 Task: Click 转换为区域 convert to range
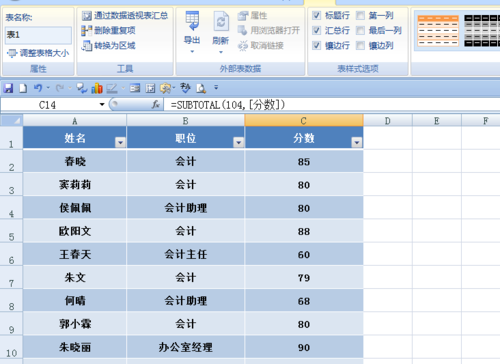(109, 45)
